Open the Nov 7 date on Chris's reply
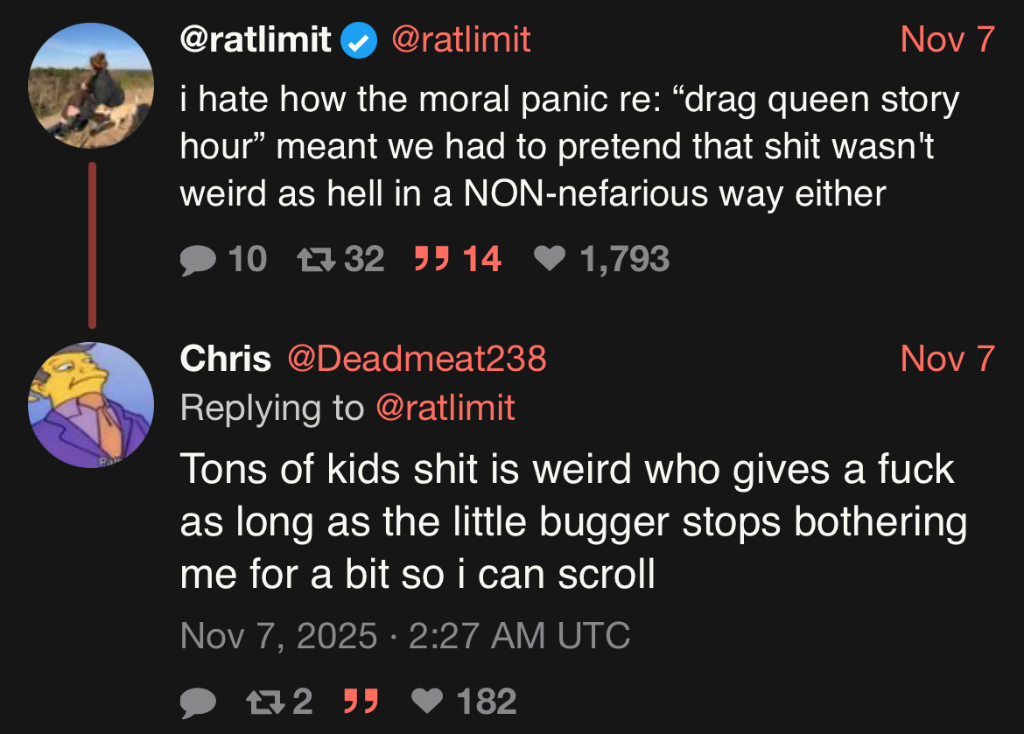The image size is (1024, 734). click(947, 359)
